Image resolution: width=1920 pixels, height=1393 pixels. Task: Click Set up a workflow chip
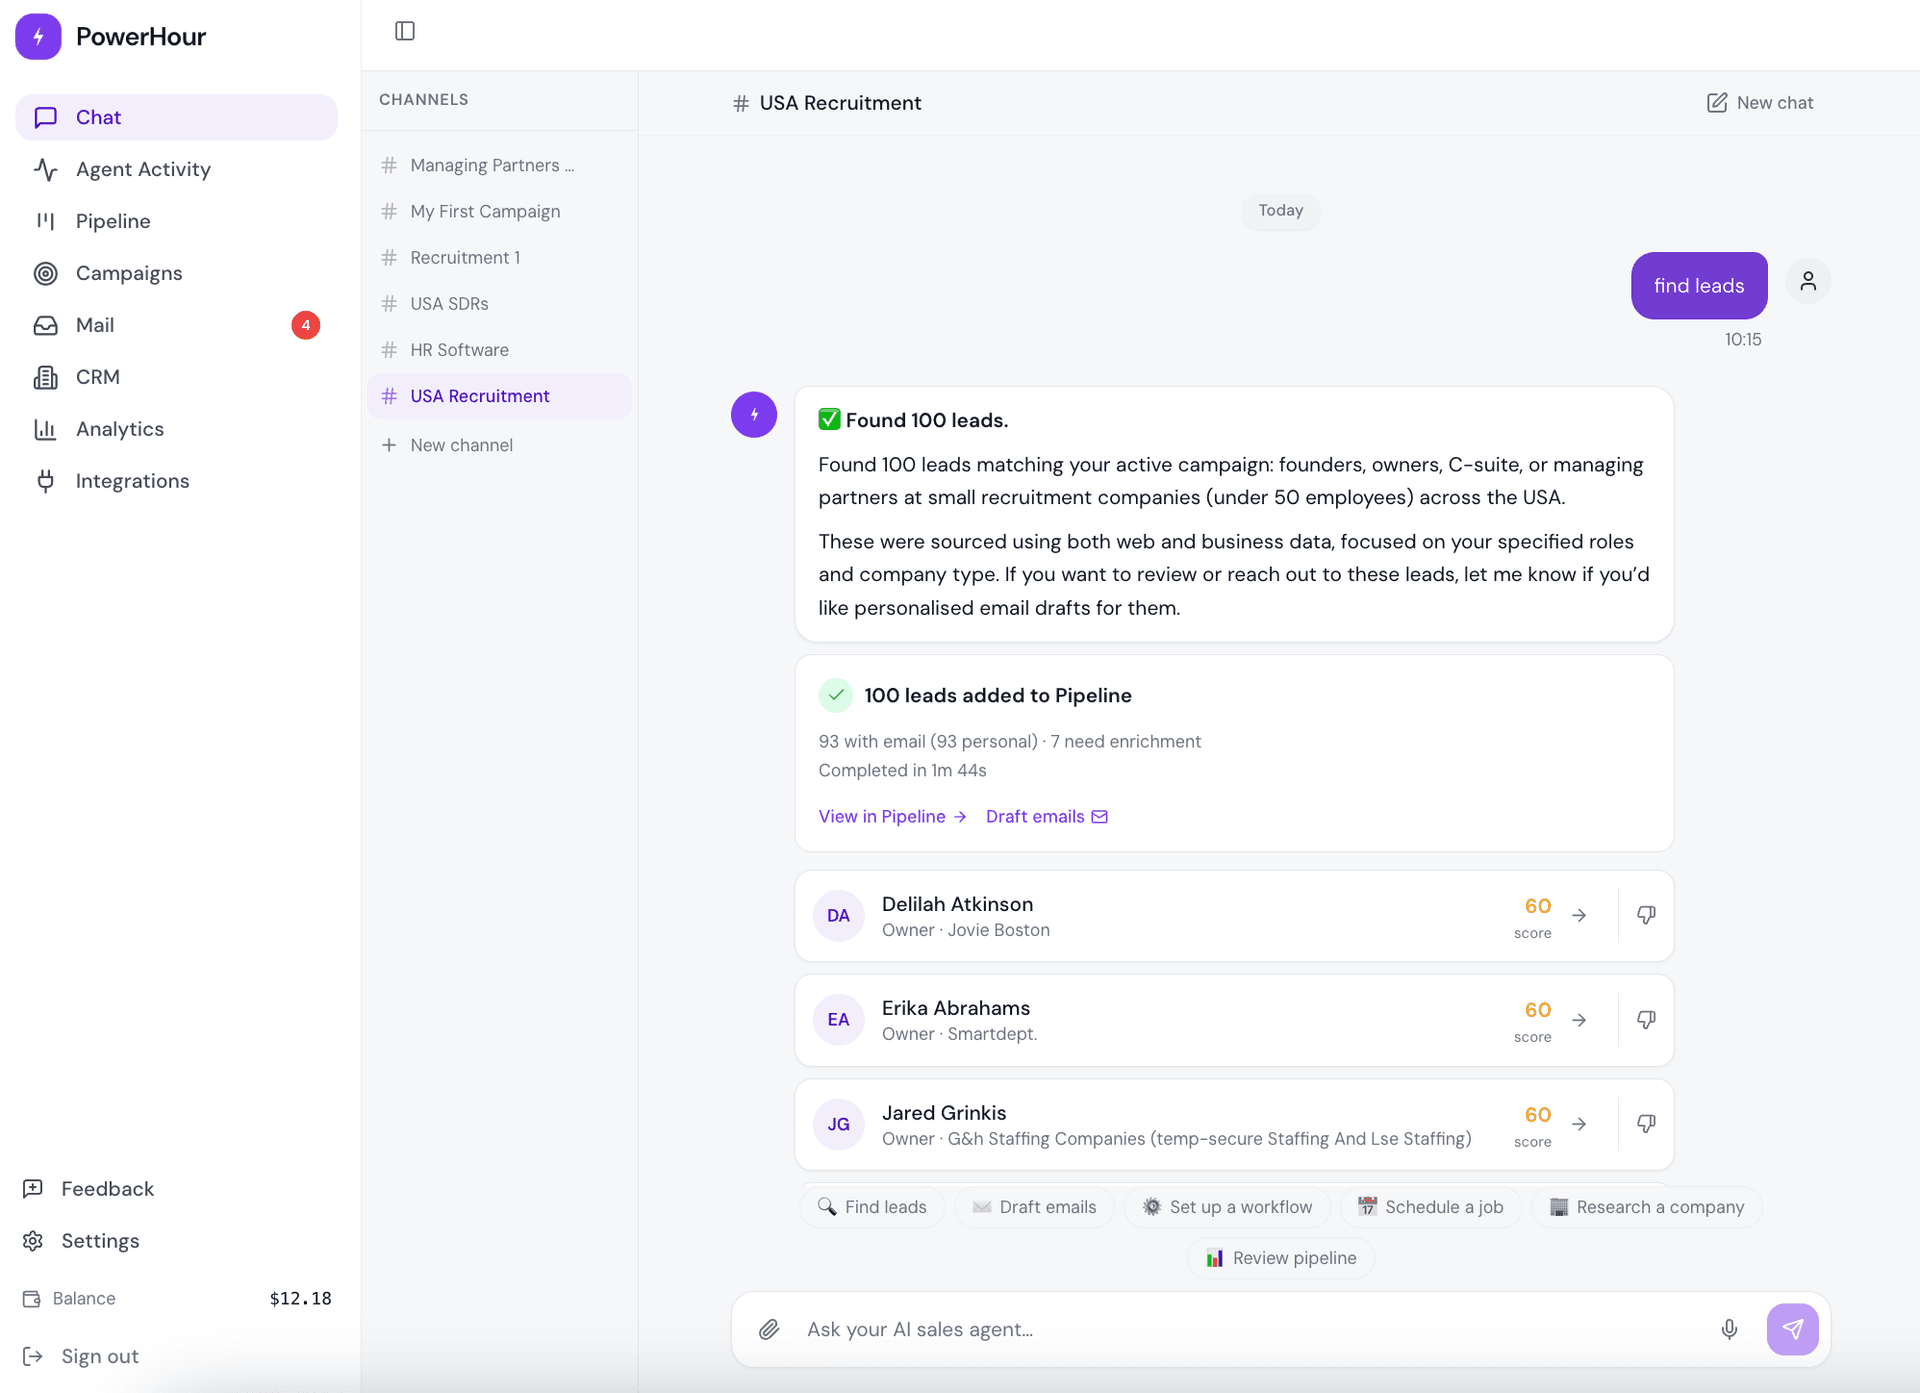pos(1227,1207)
